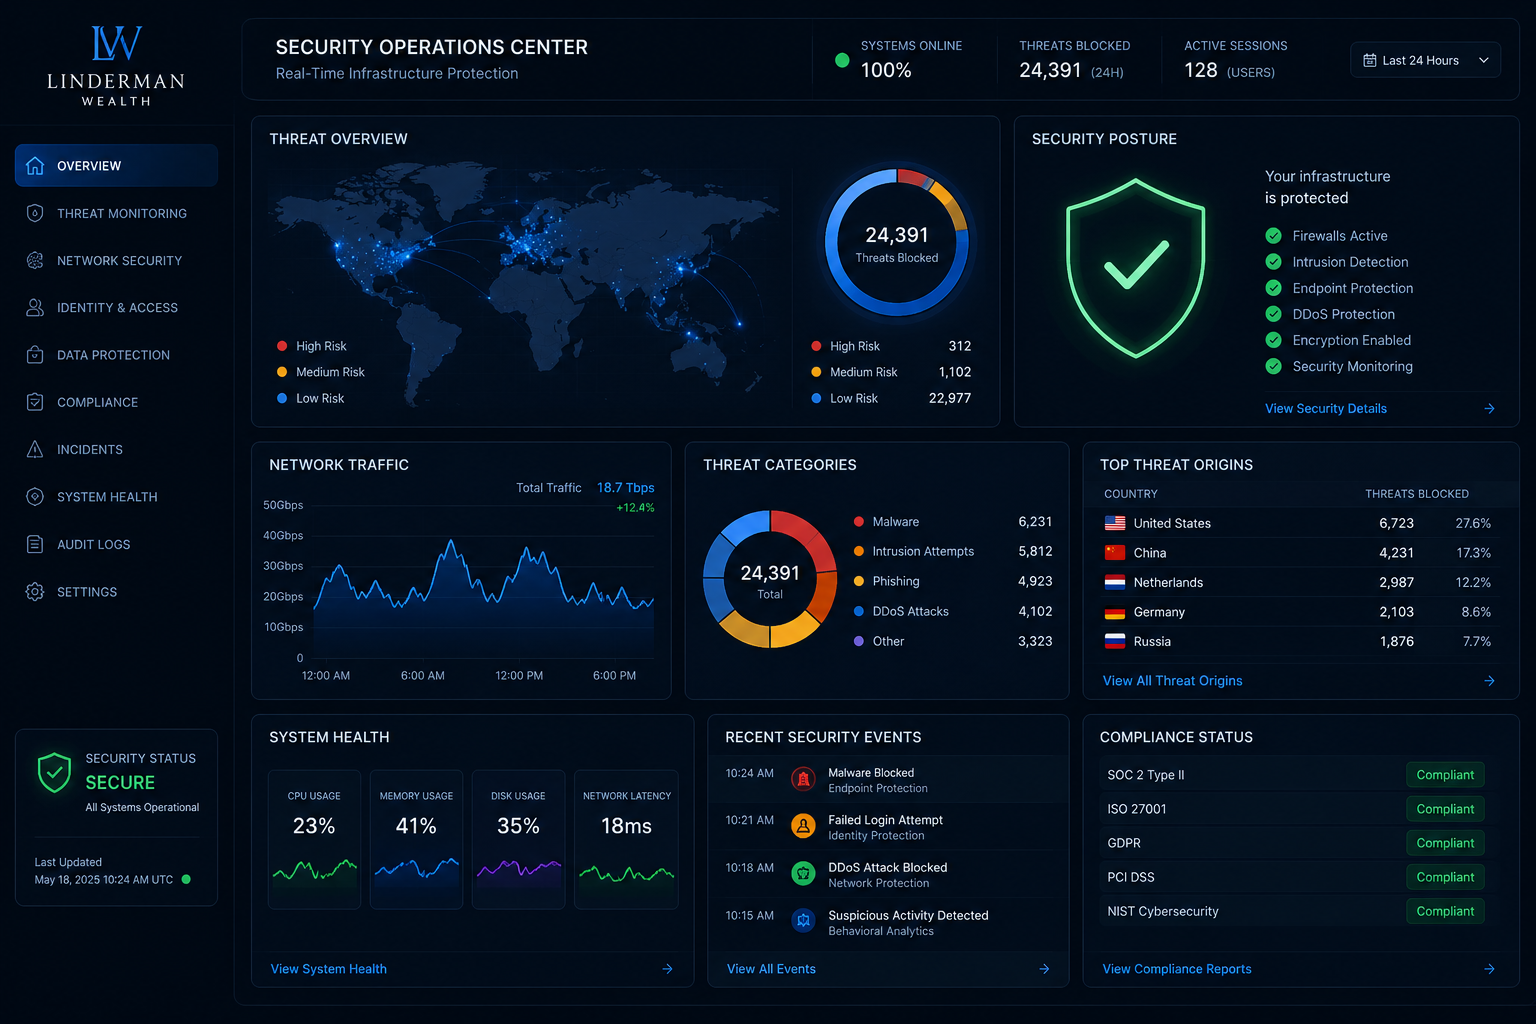Click the PCI DSS Compliant badge
This screenshot has width=1536, height=1024.
(x=1445, y=877)
